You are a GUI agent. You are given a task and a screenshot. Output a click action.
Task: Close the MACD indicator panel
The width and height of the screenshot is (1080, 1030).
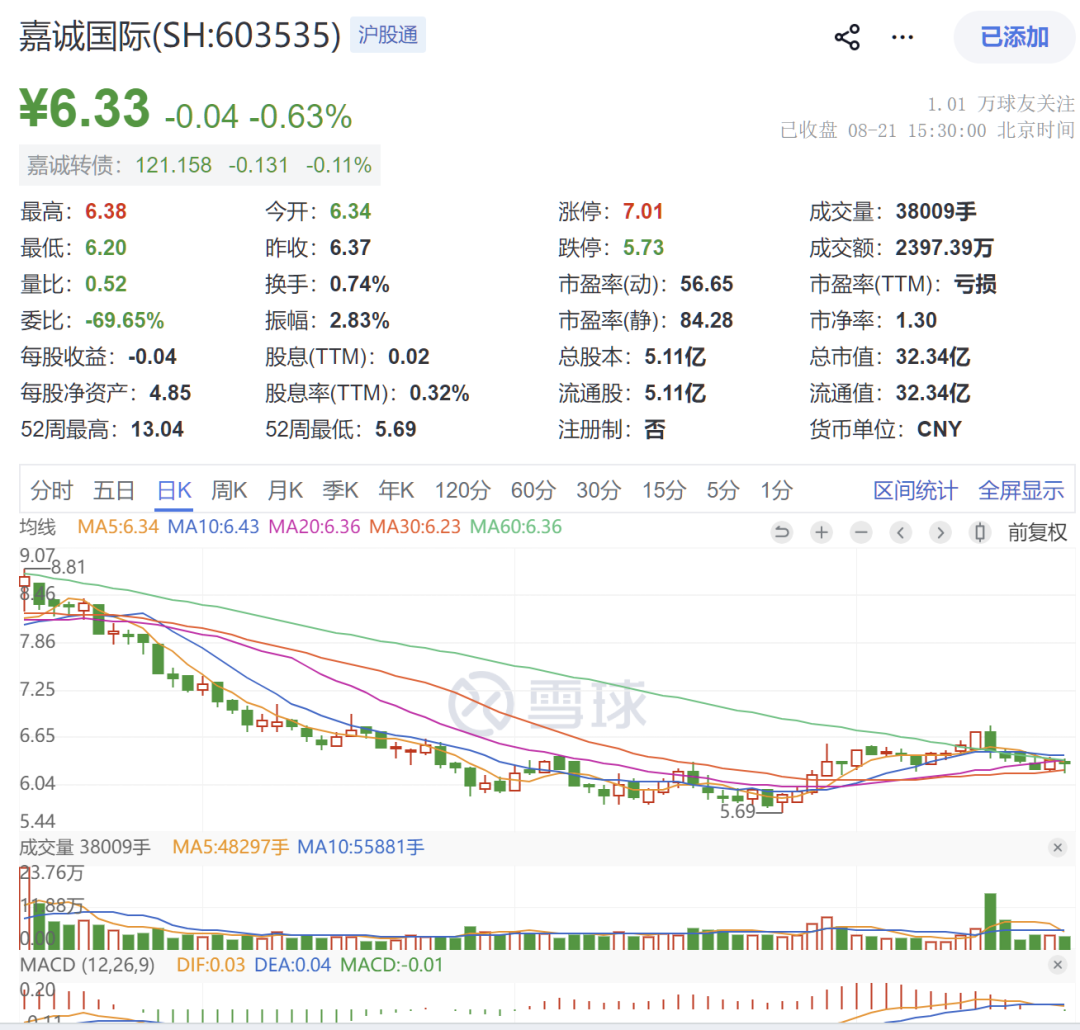(x=1058, y=965)
